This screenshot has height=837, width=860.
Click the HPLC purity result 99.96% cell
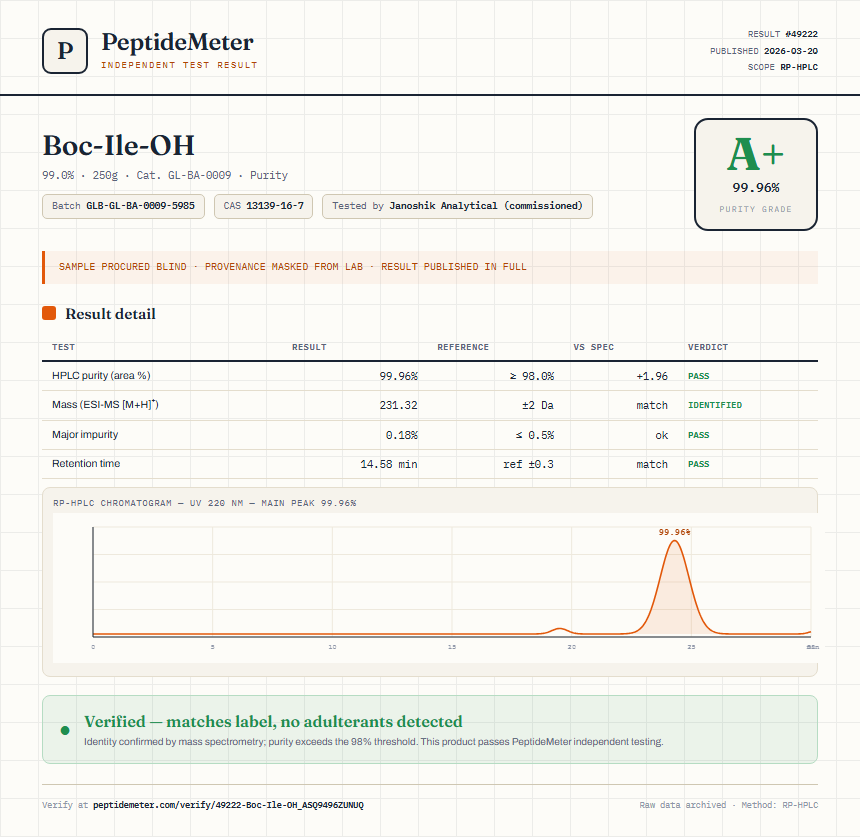[x=398, y=376]
